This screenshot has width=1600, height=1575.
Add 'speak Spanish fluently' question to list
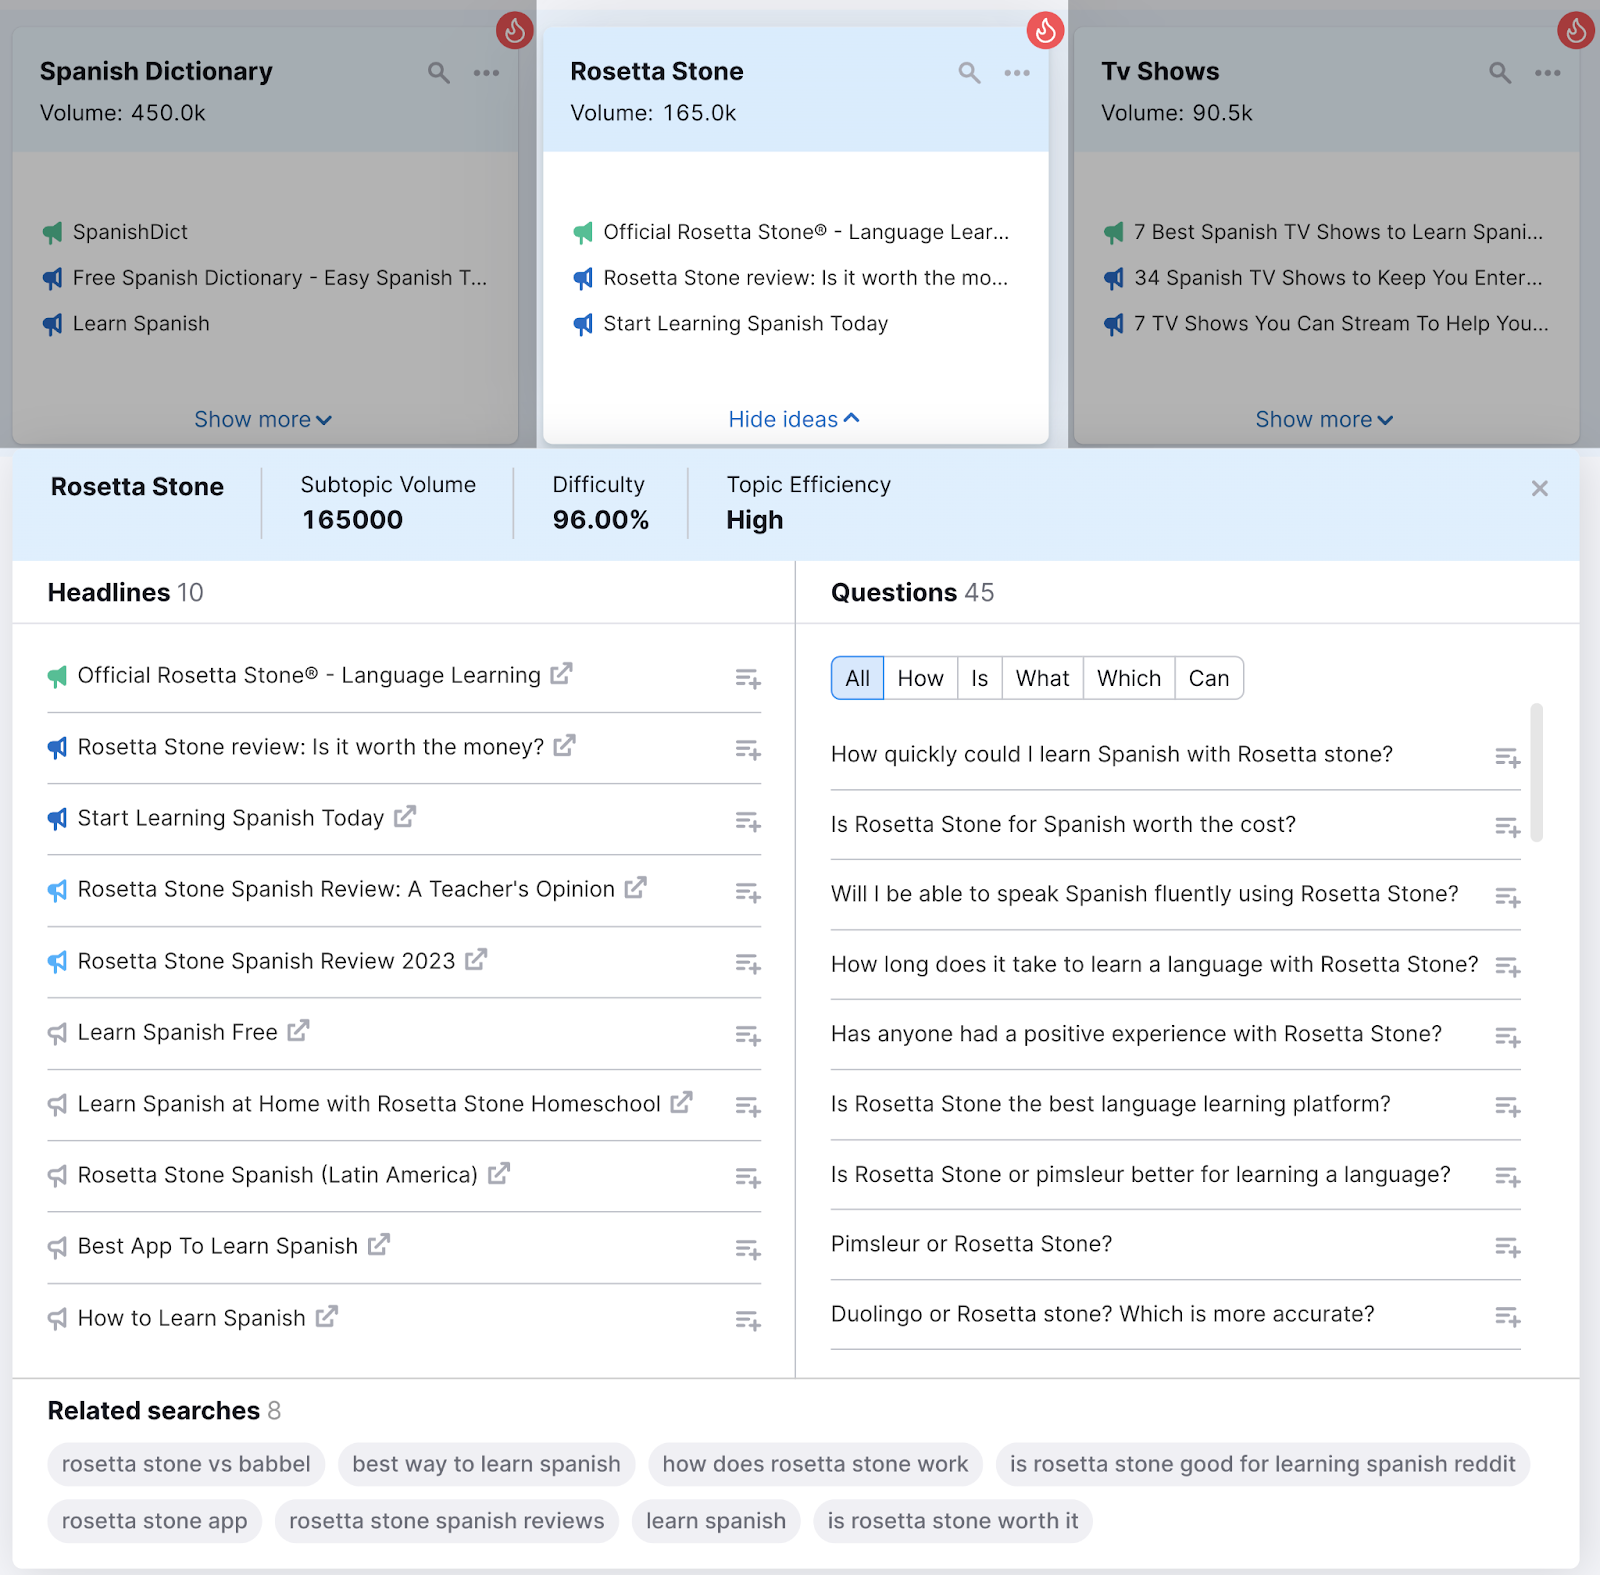click(x=1508, y=898)
